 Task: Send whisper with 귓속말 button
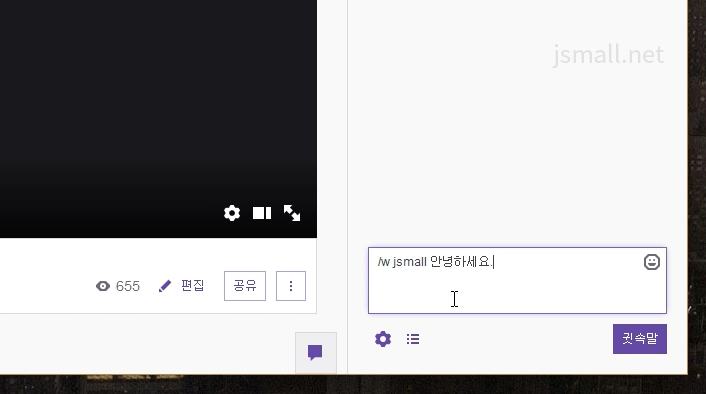pos(640,339)
